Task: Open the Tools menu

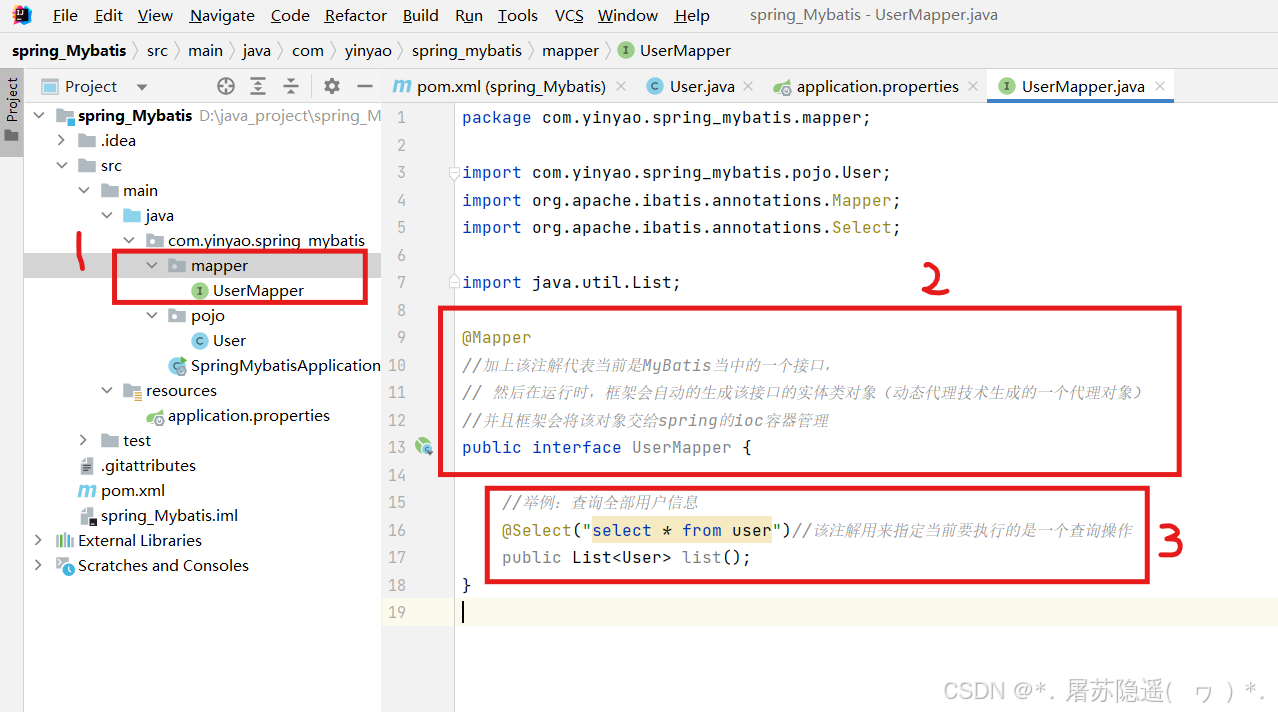Action: pyautogui.click(x=518, y=15)
